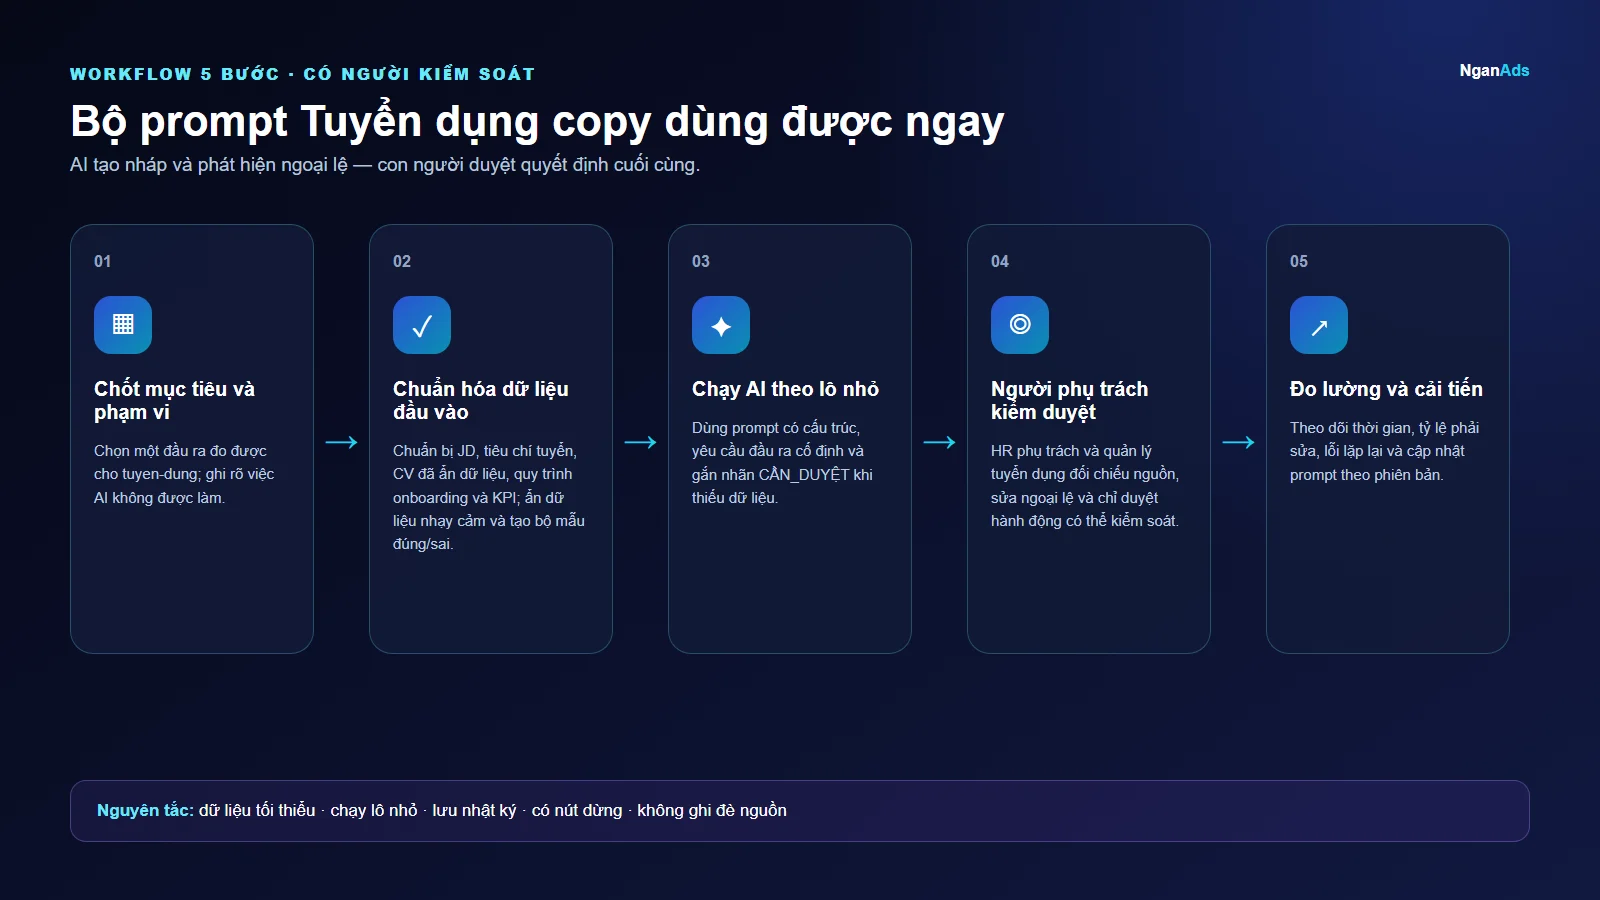Click the 'Nguyên tắc:' label in footer bar
The width and height of the screenshot is (1600, 900).
pos(145,810)
